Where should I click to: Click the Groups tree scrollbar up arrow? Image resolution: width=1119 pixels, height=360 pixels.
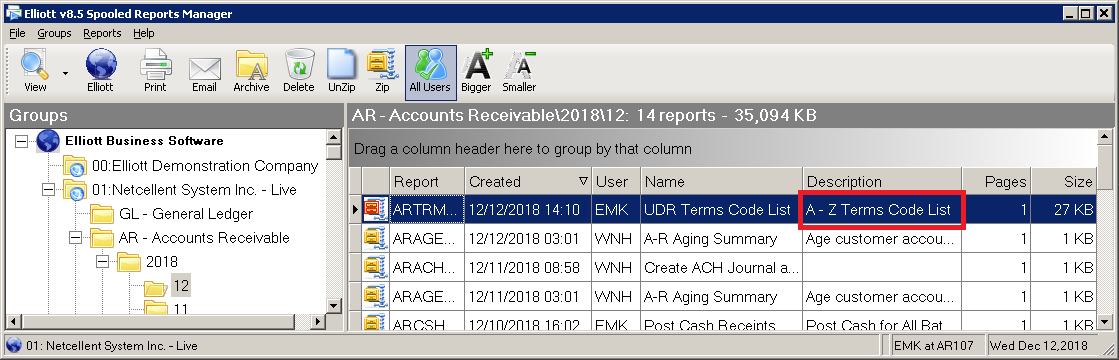(x=334, y=137)
